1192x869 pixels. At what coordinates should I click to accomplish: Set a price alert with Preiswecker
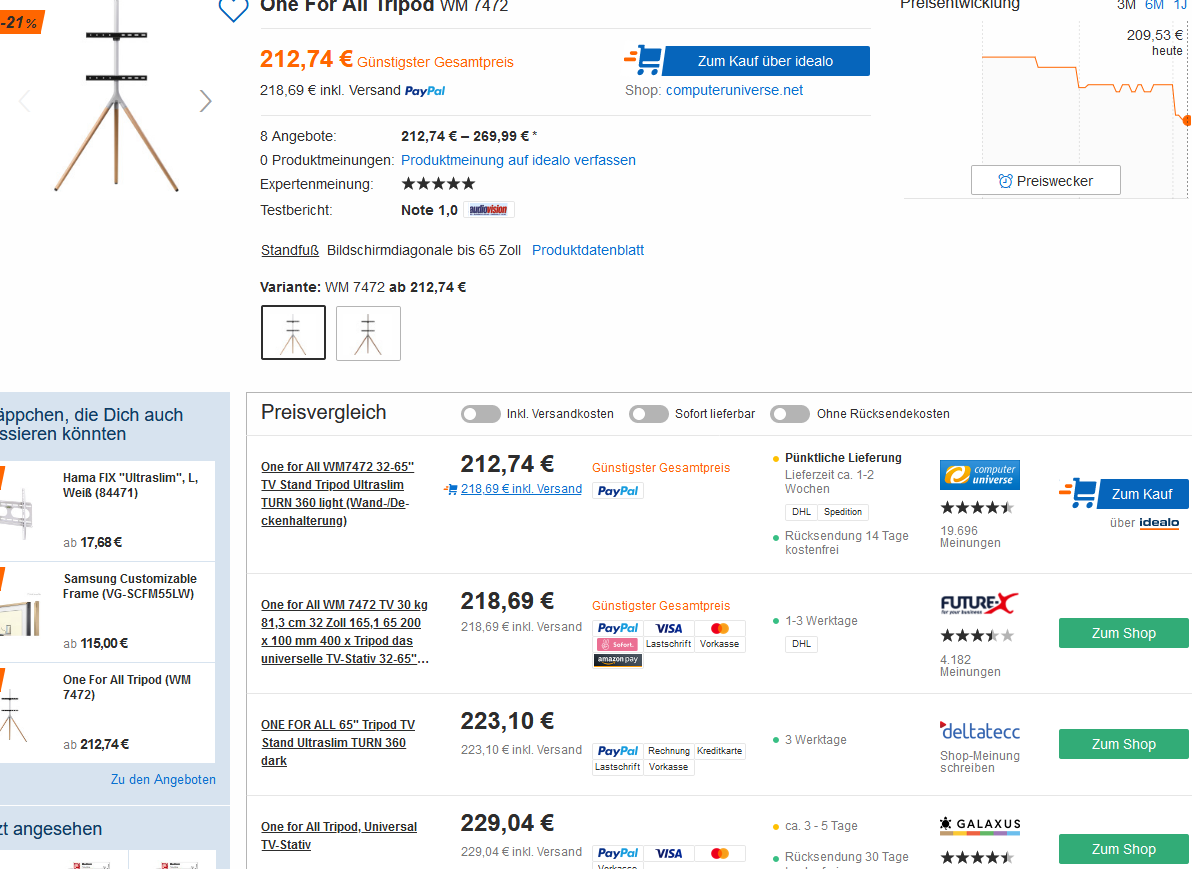click(1045, 181)
